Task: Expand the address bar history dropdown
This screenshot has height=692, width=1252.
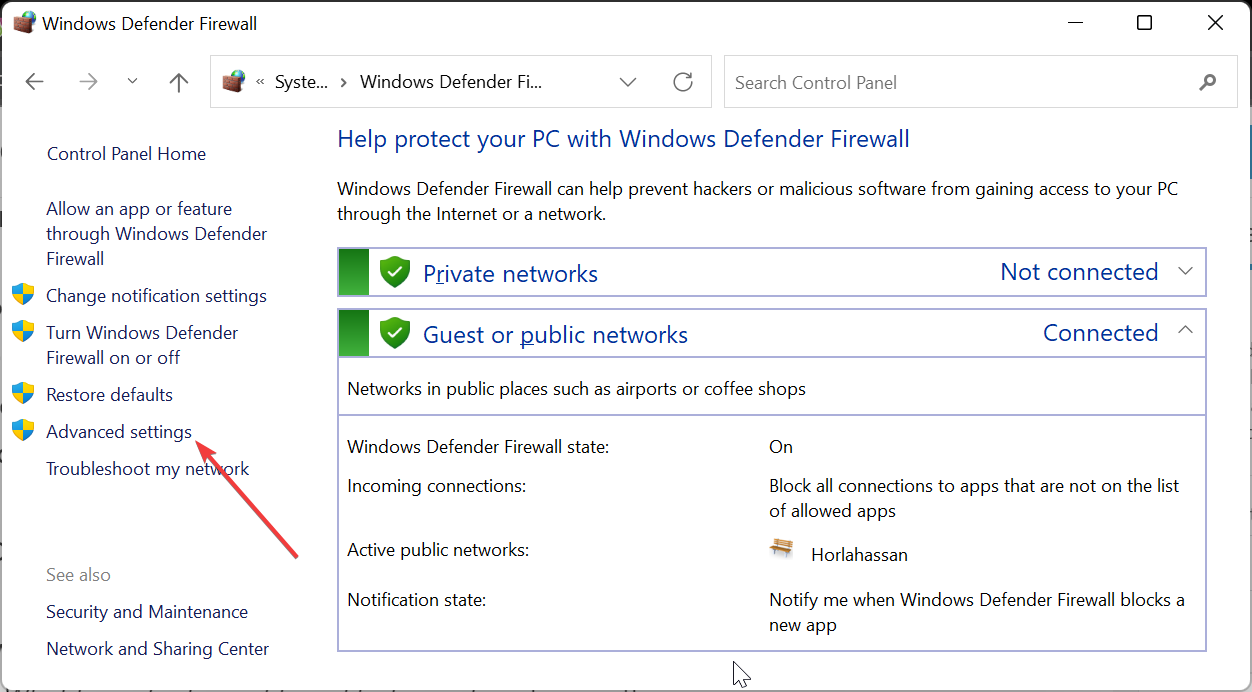Action: coord(628,82)
